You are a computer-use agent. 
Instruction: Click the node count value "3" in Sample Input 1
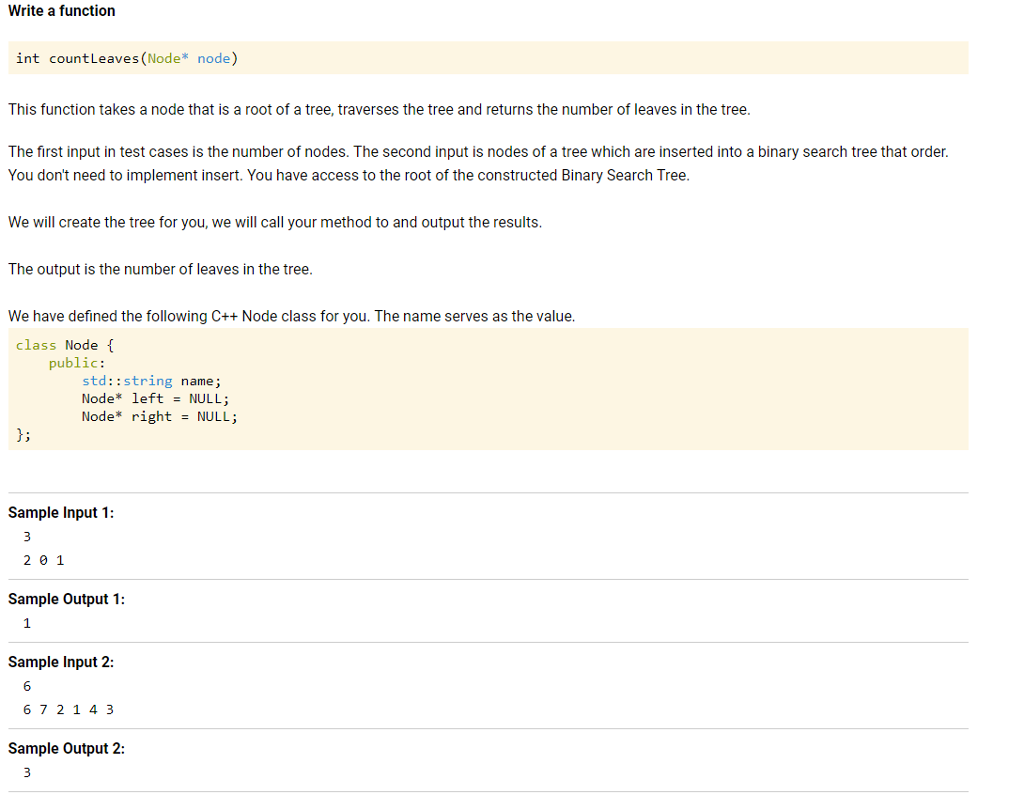27,536
